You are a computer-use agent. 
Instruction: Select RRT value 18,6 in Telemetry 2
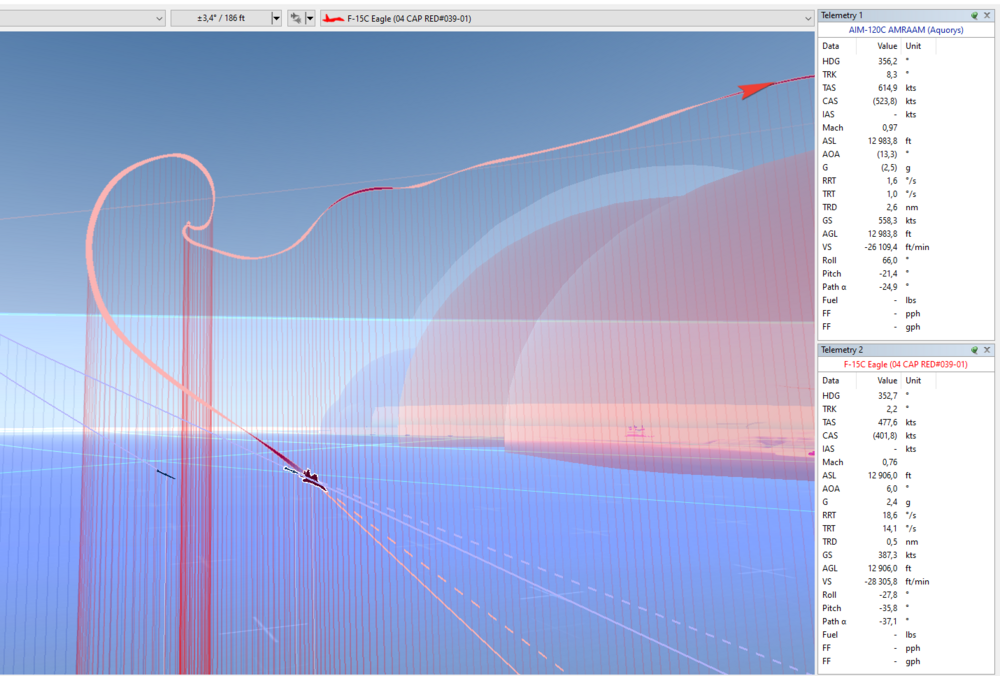890,515
